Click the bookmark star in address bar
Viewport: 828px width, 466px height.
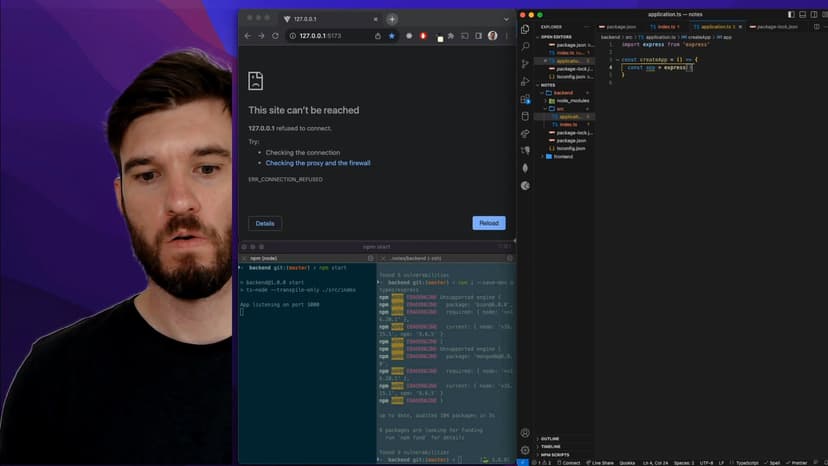pos(392,36)
